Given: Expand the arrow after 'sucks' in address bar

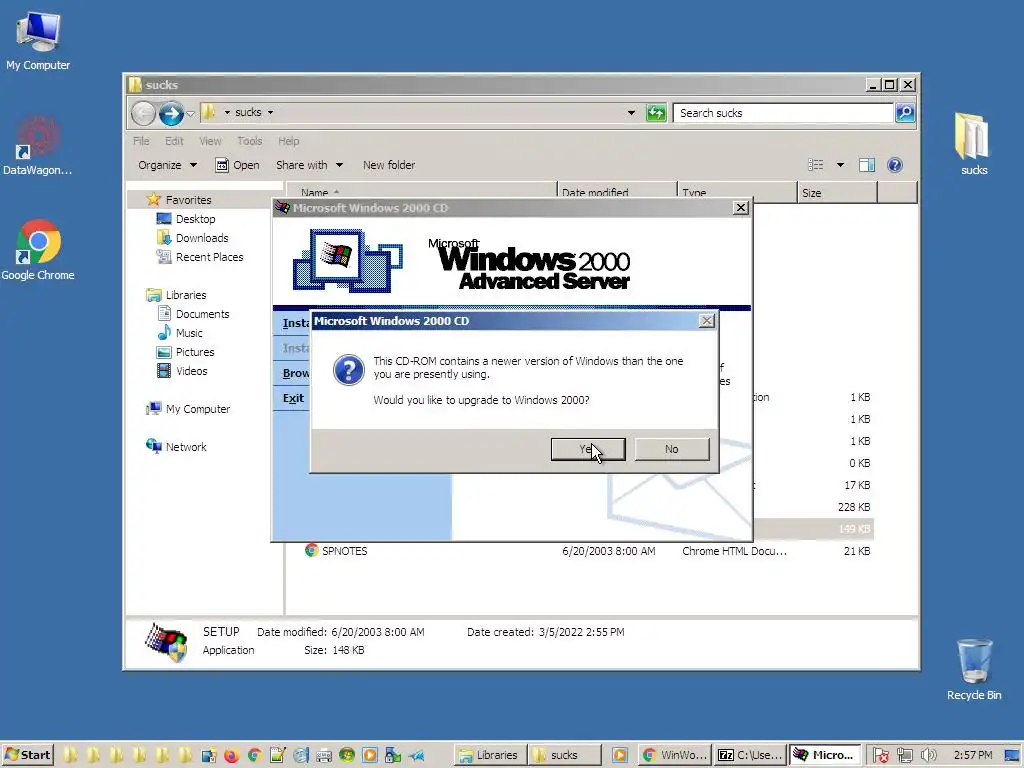Looking at the screenshot, I should (270, 112).
